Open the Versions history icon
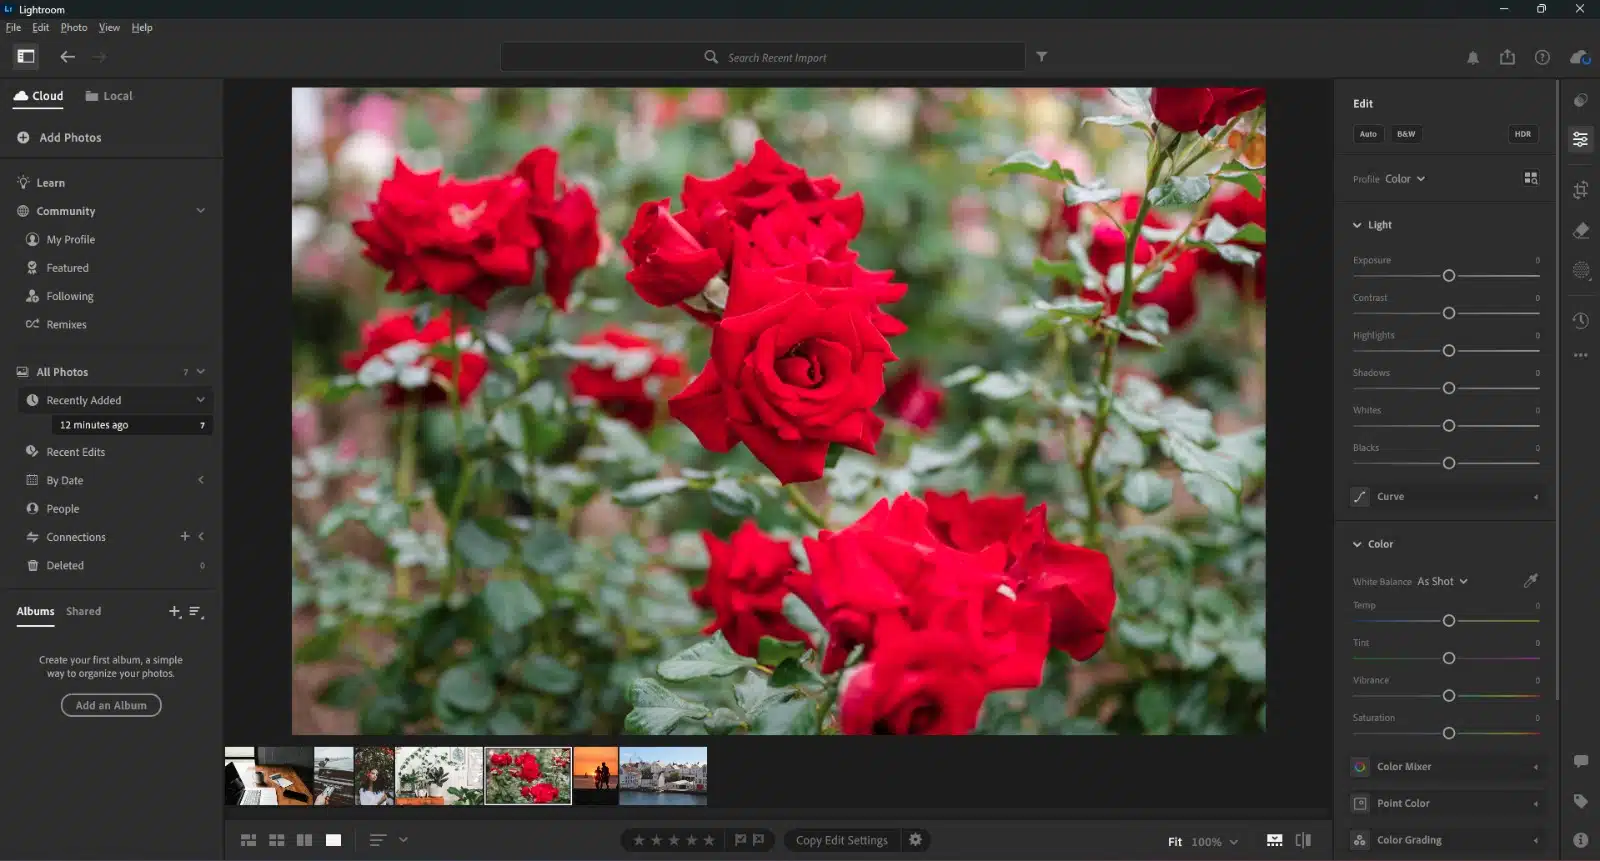The width and height of the screenshot is (1600, 861). pyautogui.click(x=1580, y=321)
